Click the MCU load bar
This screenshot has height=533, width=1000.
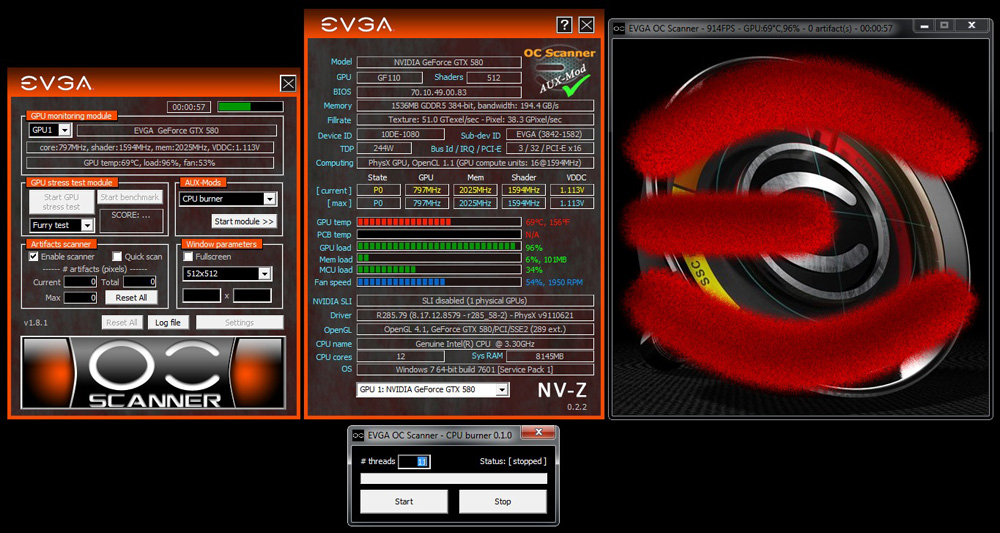pyautogui.click(x=439, y=270)
